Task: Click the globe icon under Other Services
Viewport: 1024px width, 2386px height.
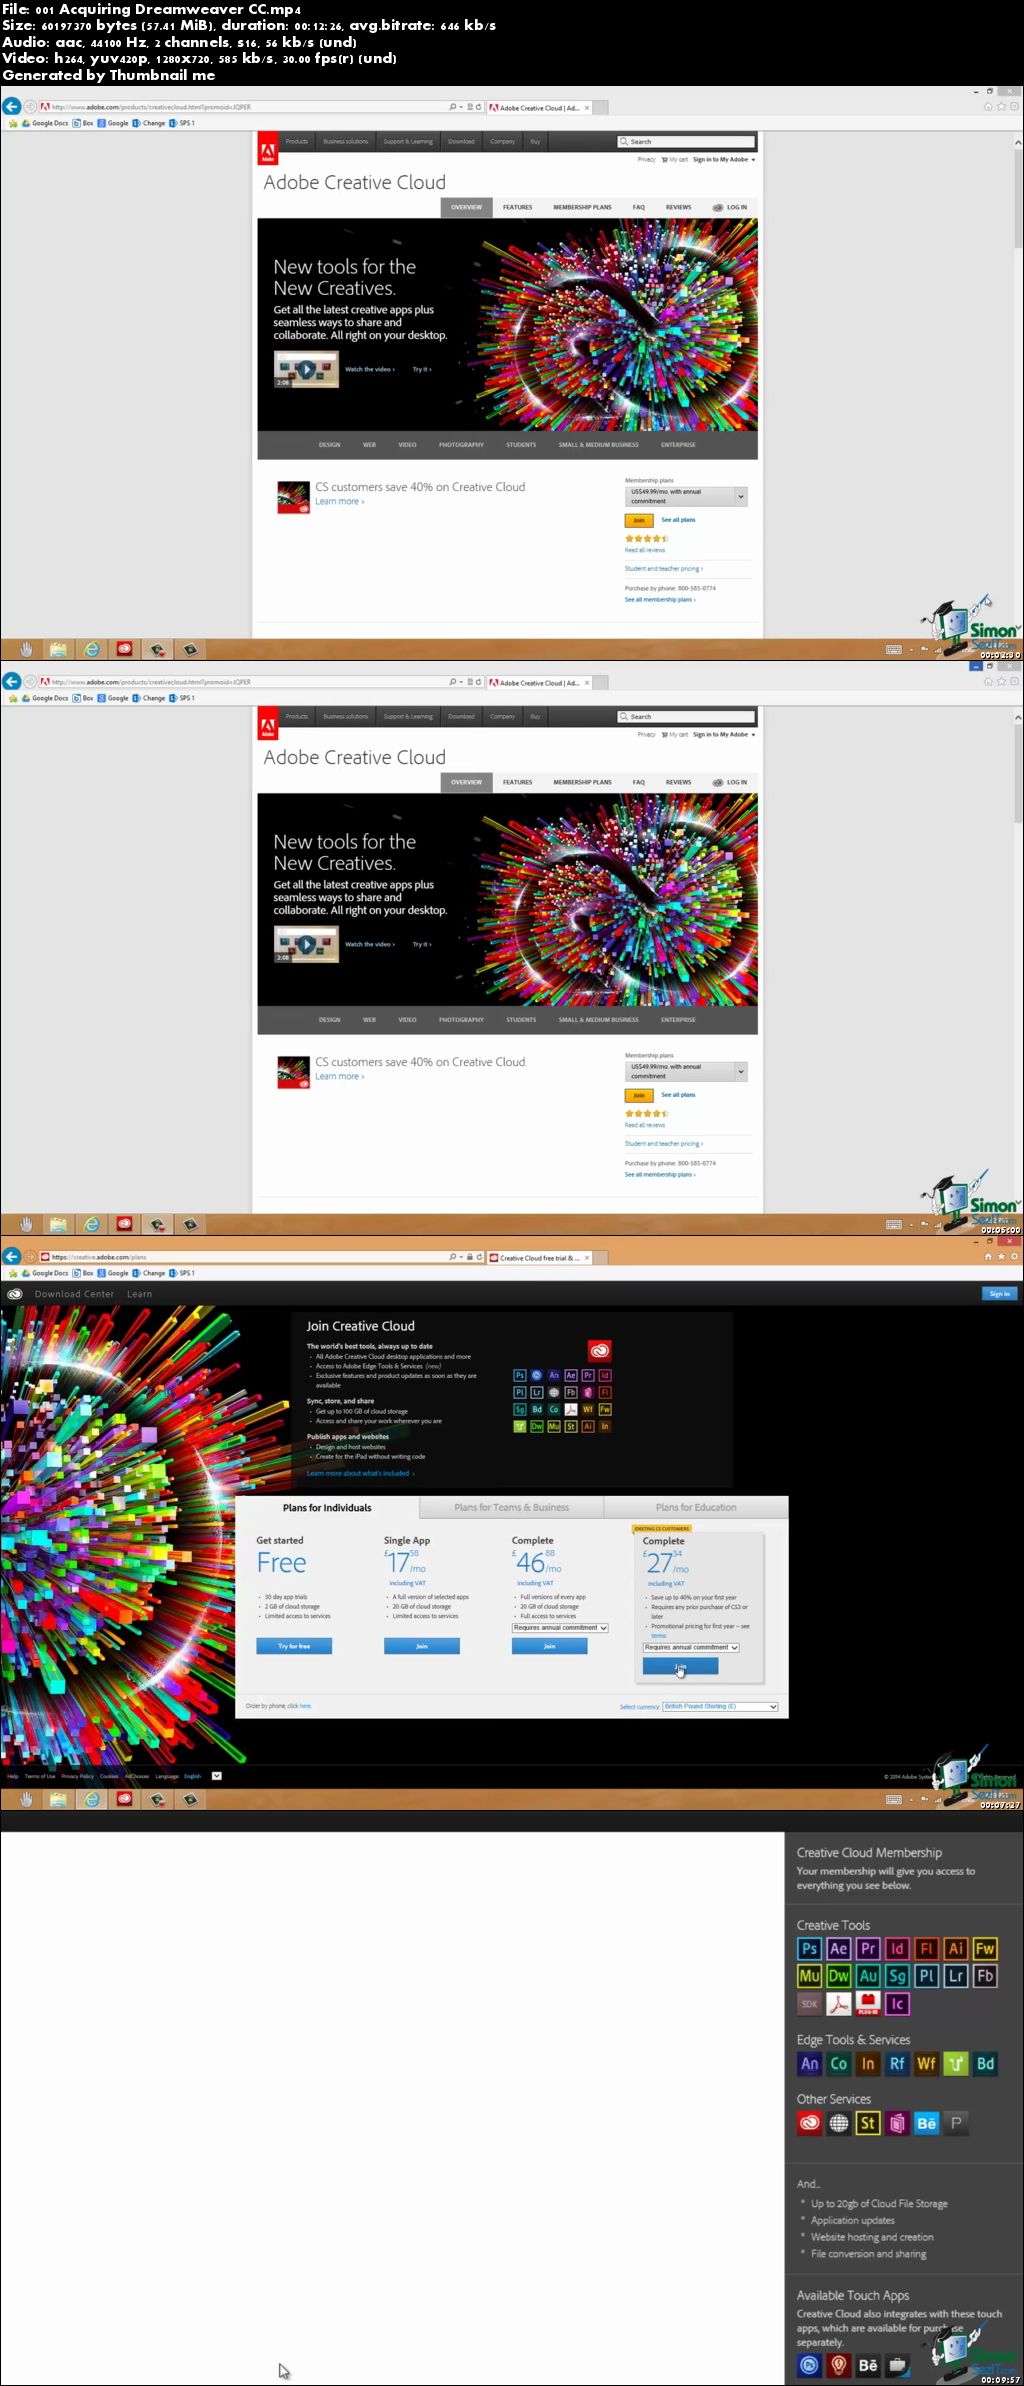Action: [839, 2123]
